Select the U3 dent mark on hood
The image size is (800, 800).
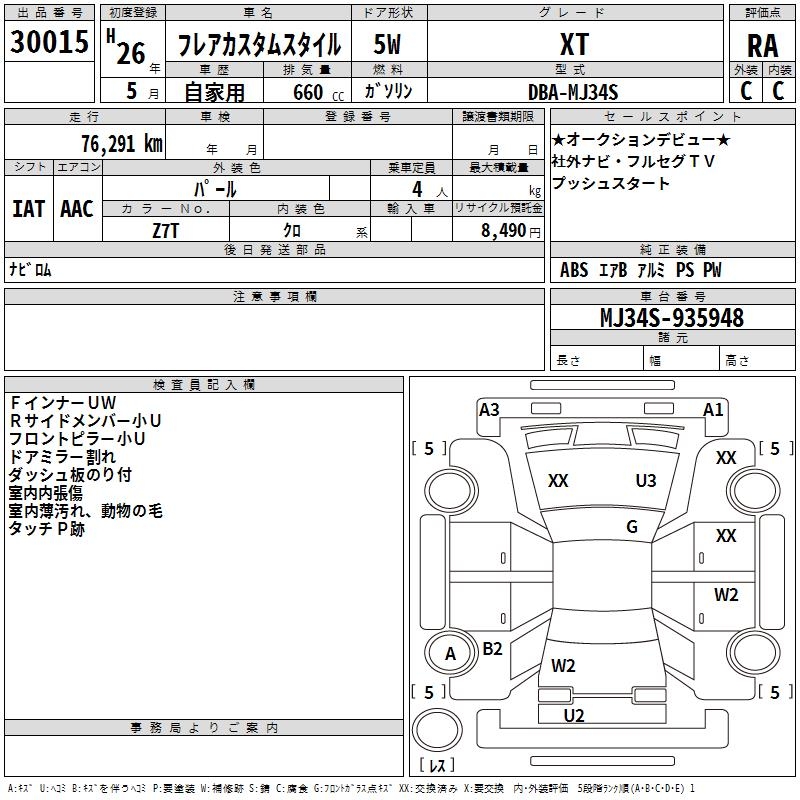pyautogui.click(x=646, y=481)
